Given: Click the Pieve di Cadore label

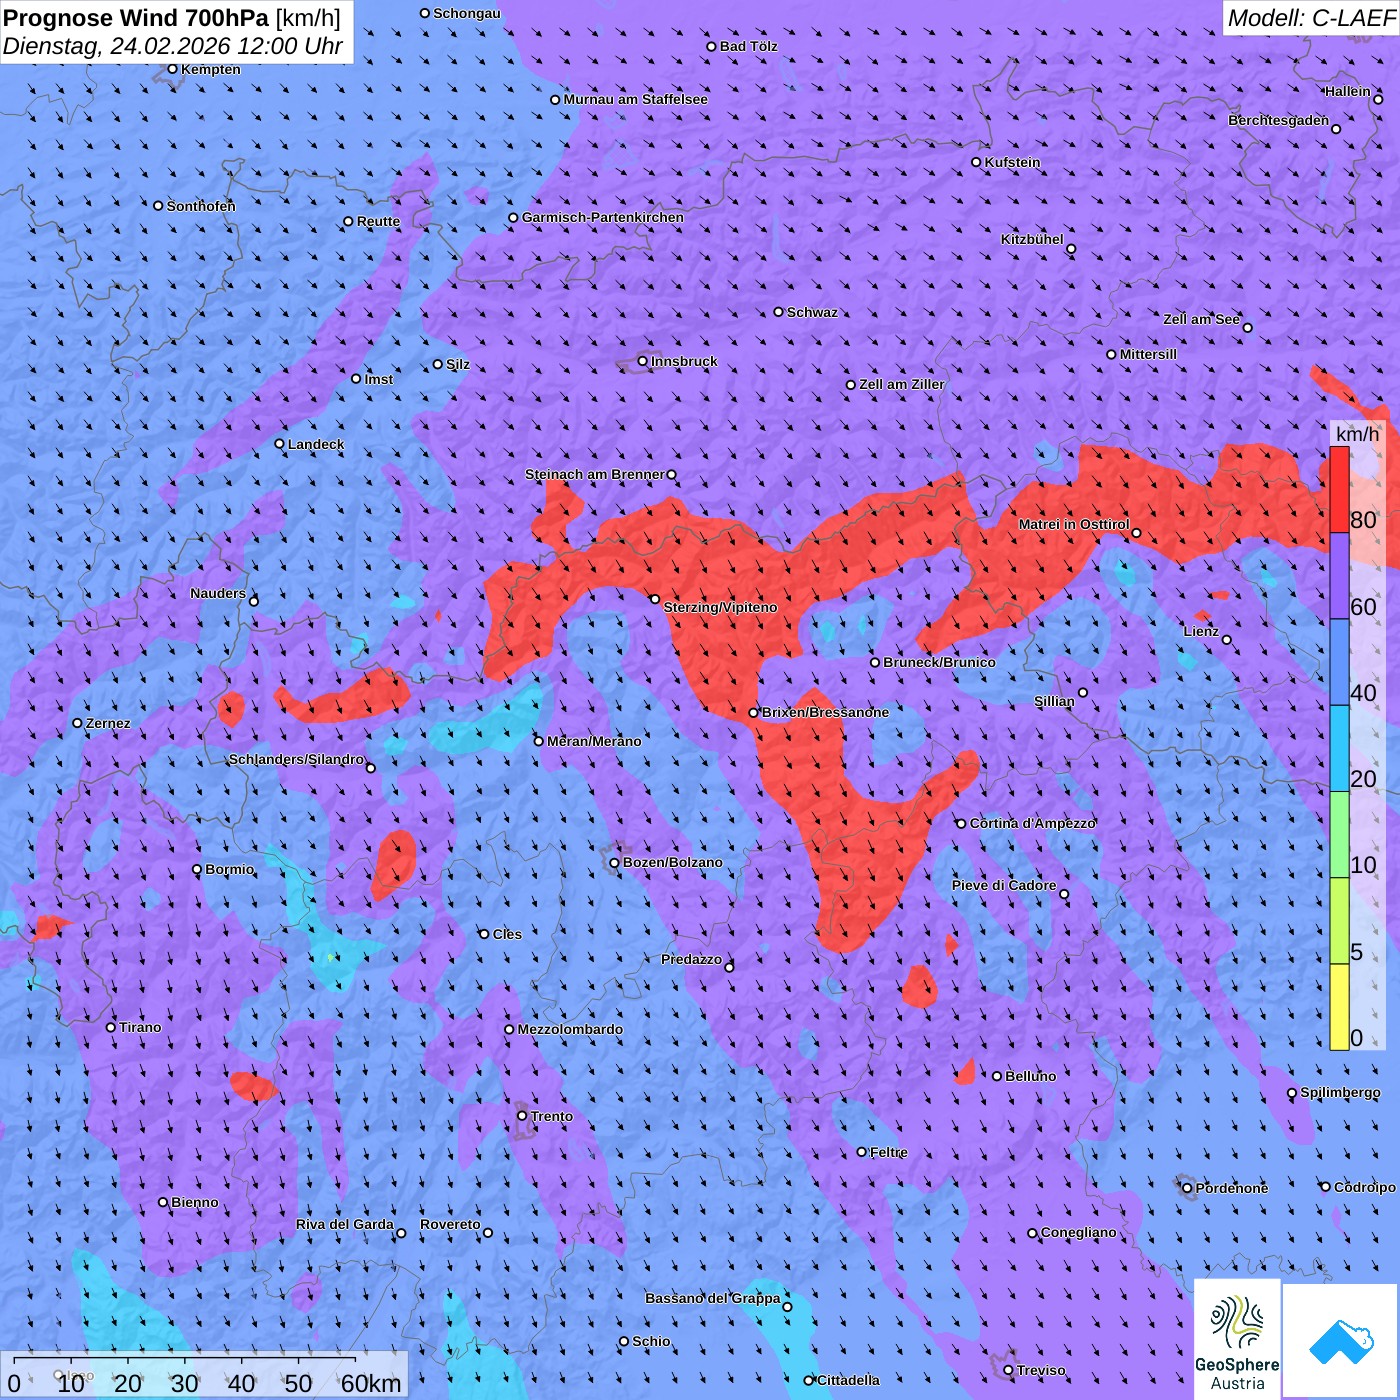Looking at the screenshot, I should click(x=1004, y=885).
